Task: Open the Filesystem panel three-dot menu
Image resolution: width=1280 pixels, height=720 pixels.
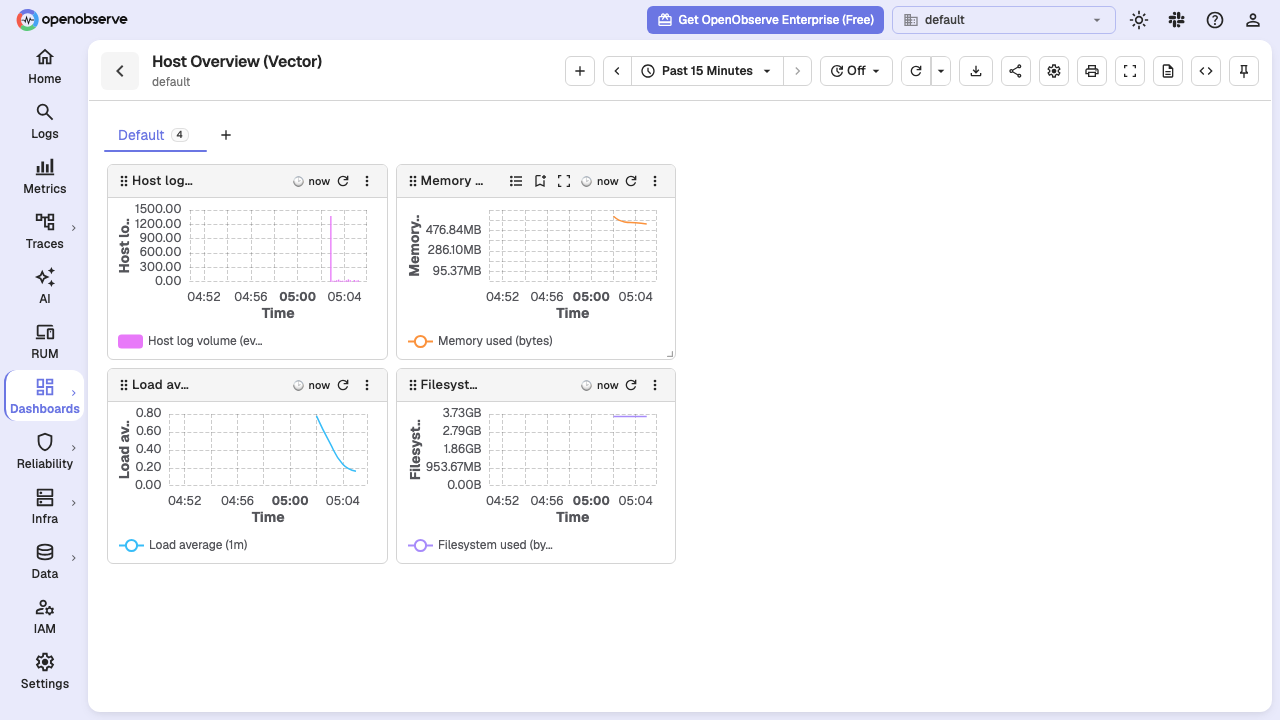Action: (x=655, y=385)
